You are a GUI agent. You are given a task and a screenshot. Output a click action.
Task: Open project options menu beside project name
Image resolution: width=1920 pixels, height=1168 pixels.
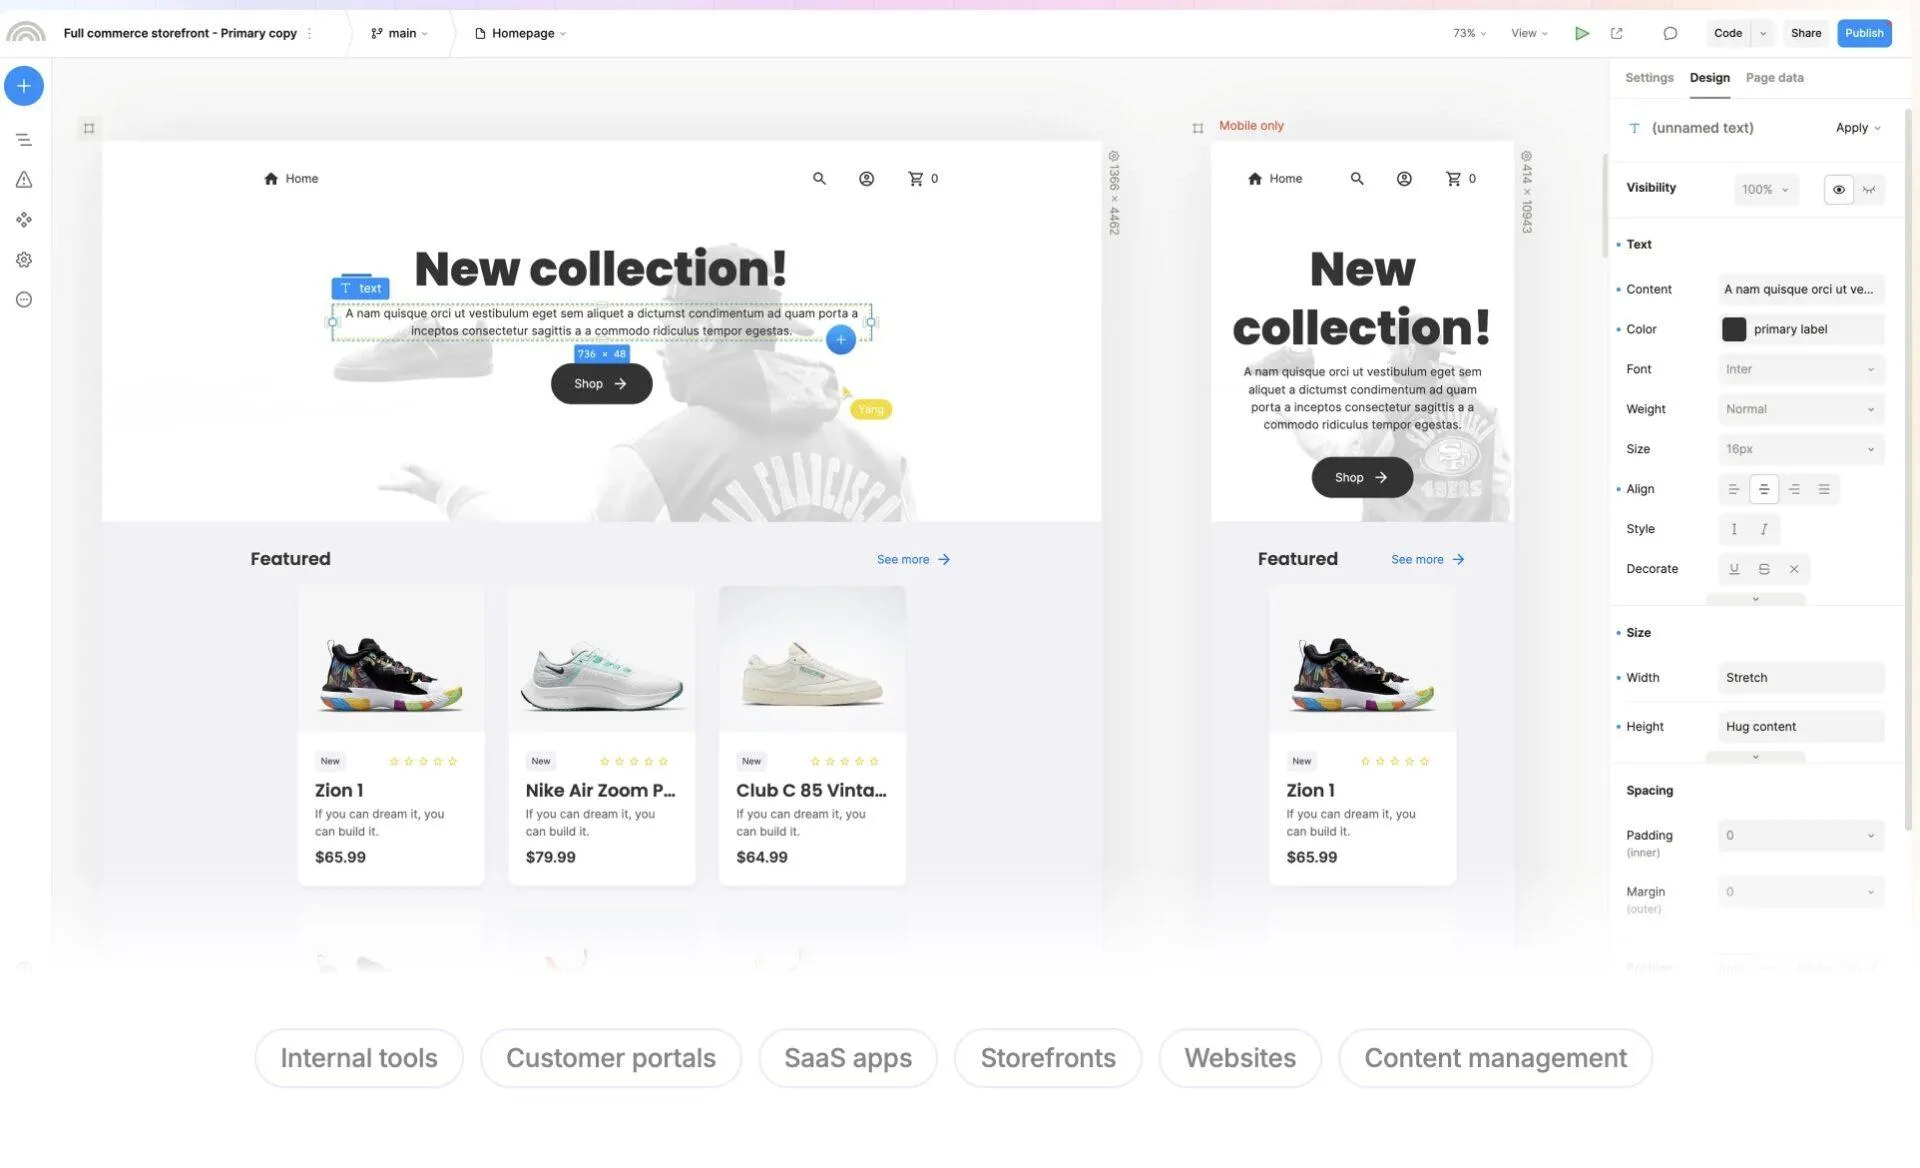point(310,33)
